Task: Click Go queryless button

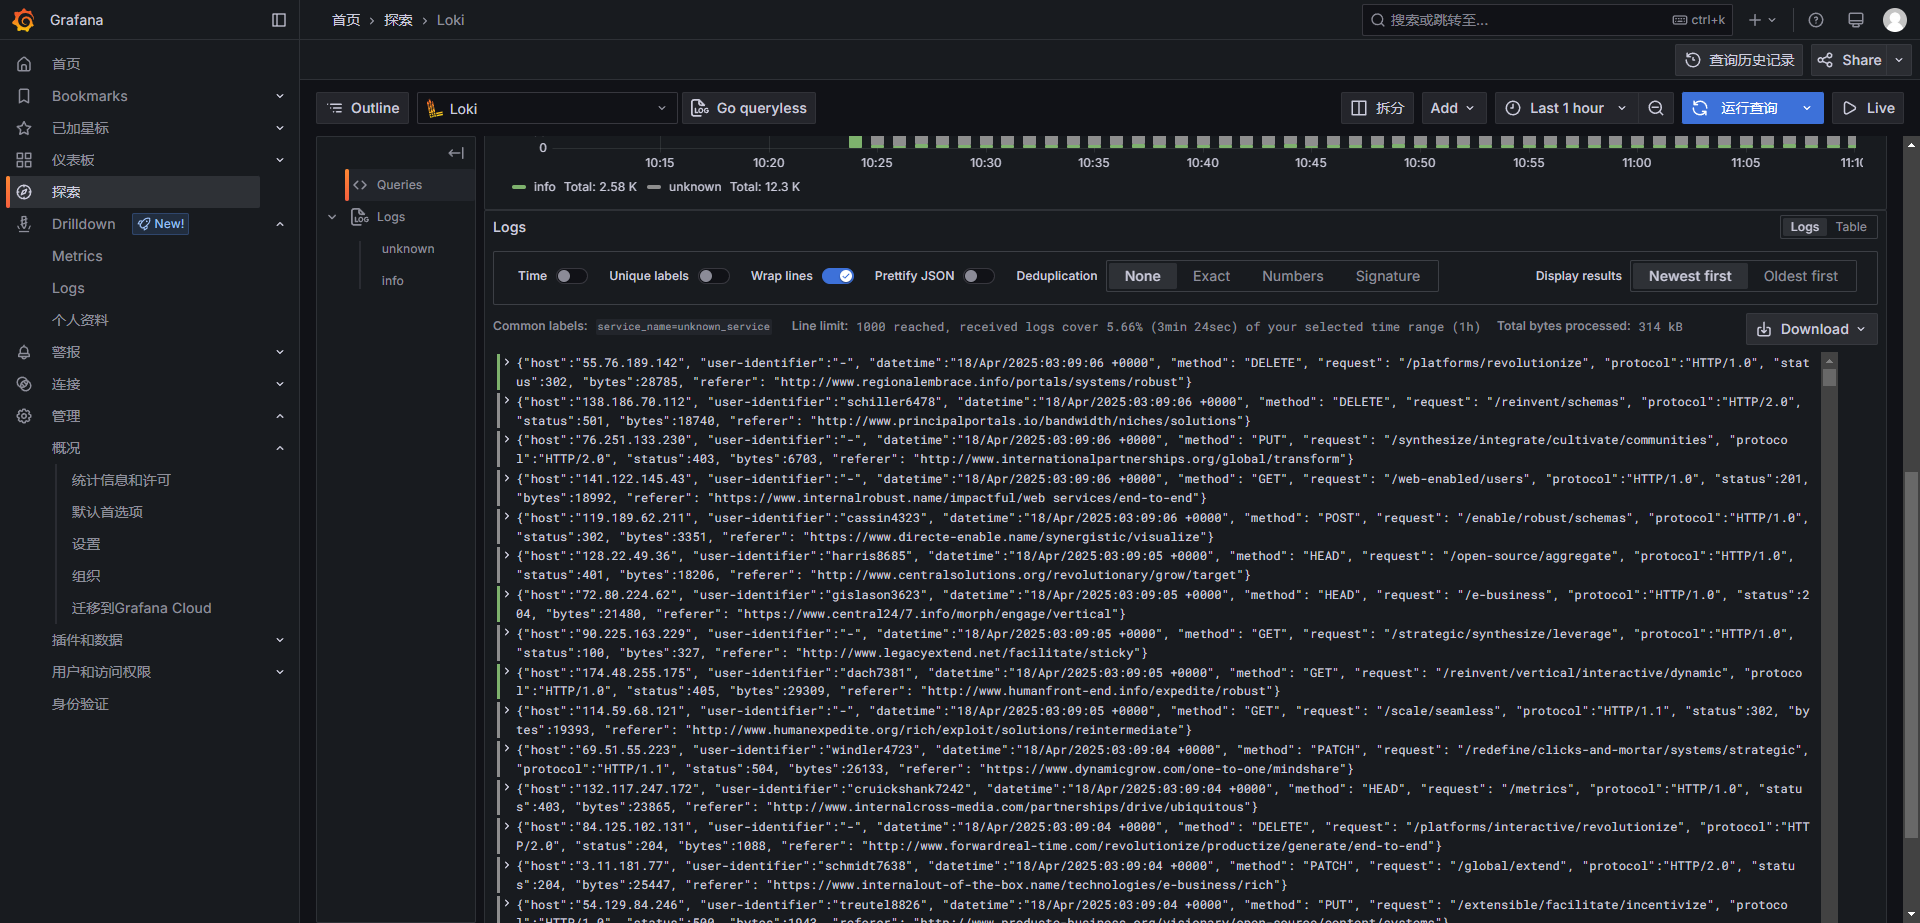Action: (x=749, y=108)
